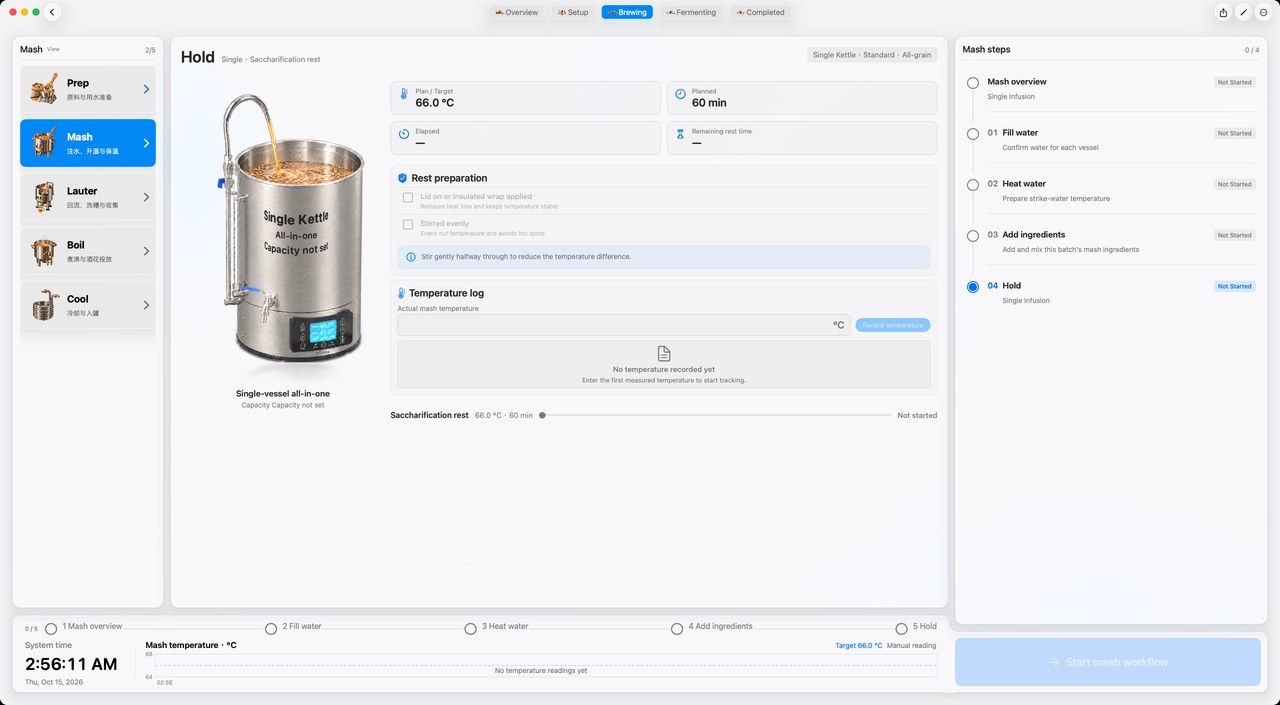Expand the Prep stage chevron
Screen dimensions: 1280x705
point(146,89)
